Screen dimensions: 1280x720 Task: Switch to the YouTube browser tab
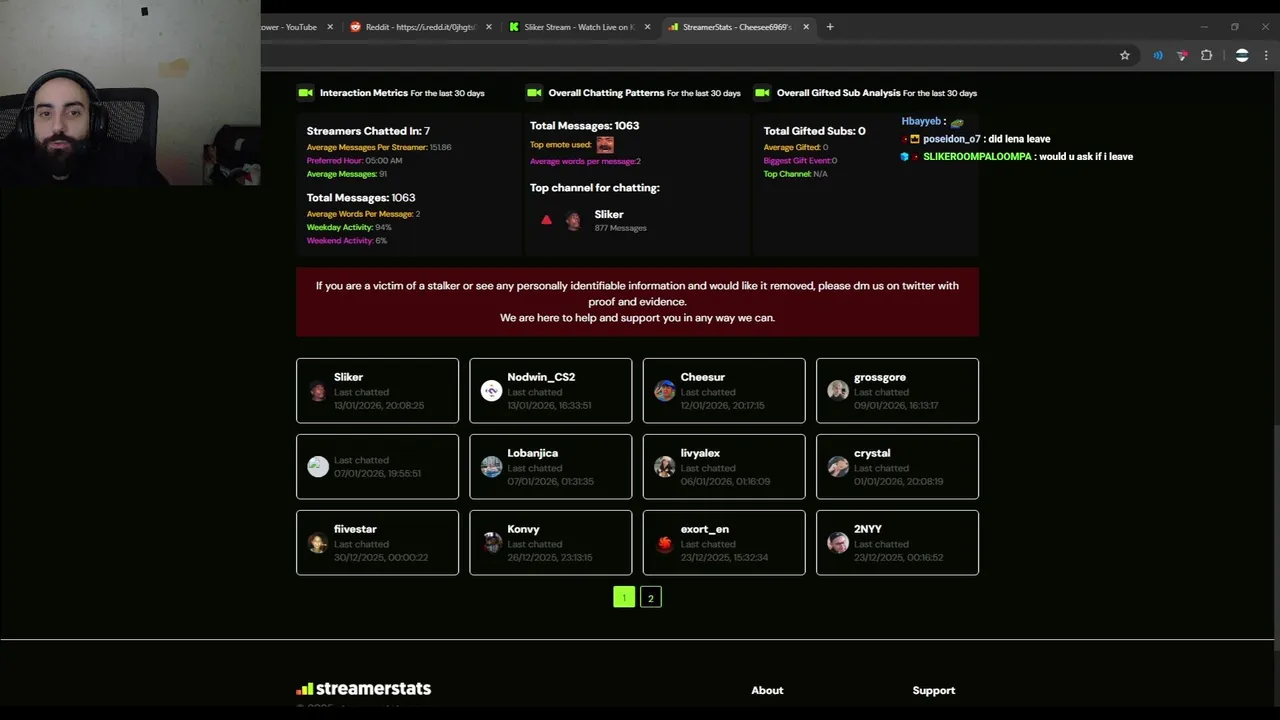pos(290,27)
